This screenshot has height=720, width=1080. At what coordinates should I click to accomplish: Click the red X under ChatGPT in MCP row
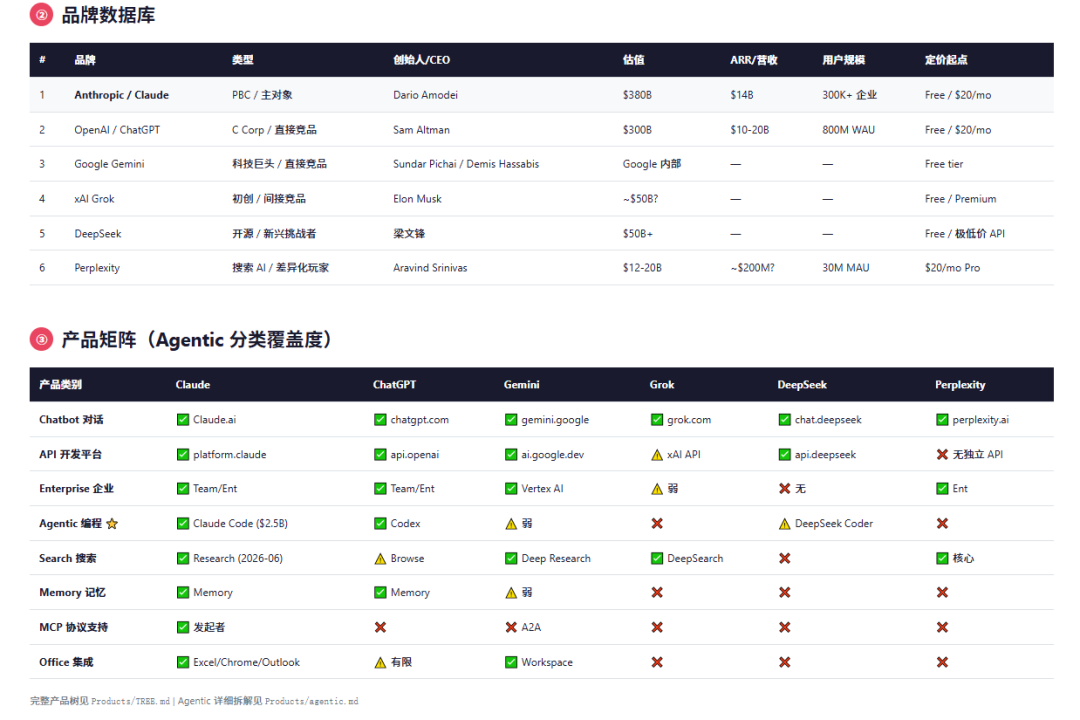click(x=380, y=627)
